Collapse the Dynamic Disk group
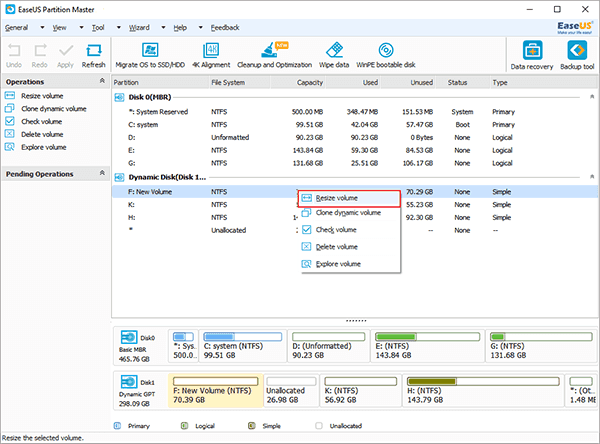Screen dimensions: 600x444 tap(592, 177)
